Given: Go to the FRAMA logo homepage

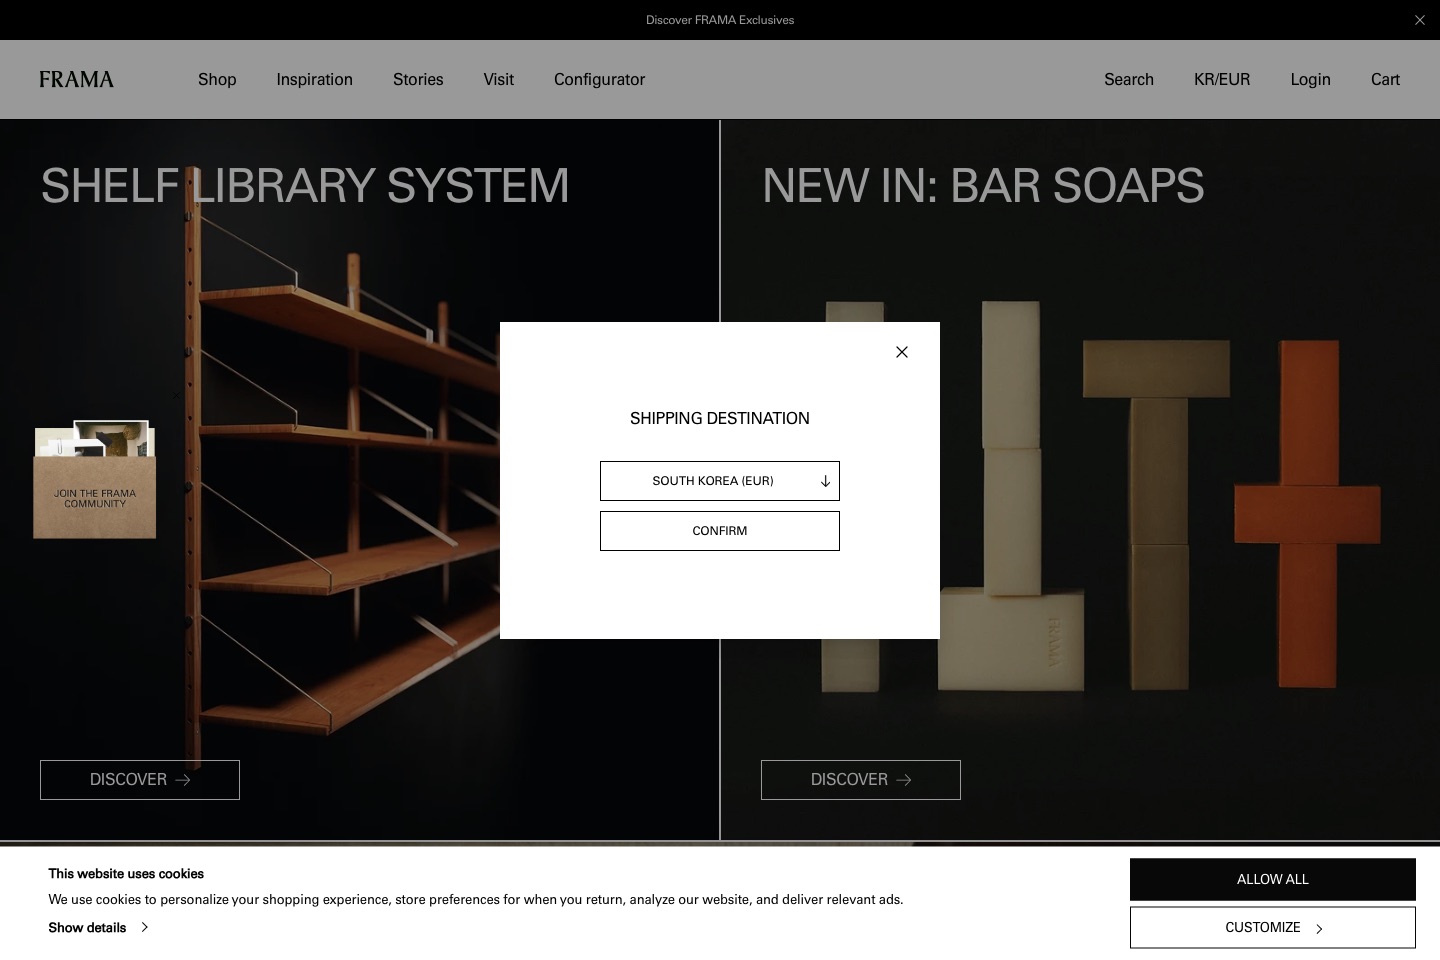Looking at the screenshot, I should point(76,79).
